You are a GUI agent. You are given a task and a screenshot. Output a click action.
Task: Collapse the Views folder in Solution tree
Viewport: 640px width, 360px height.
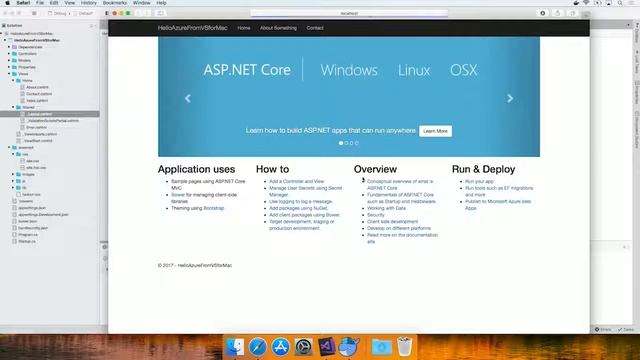9,74
